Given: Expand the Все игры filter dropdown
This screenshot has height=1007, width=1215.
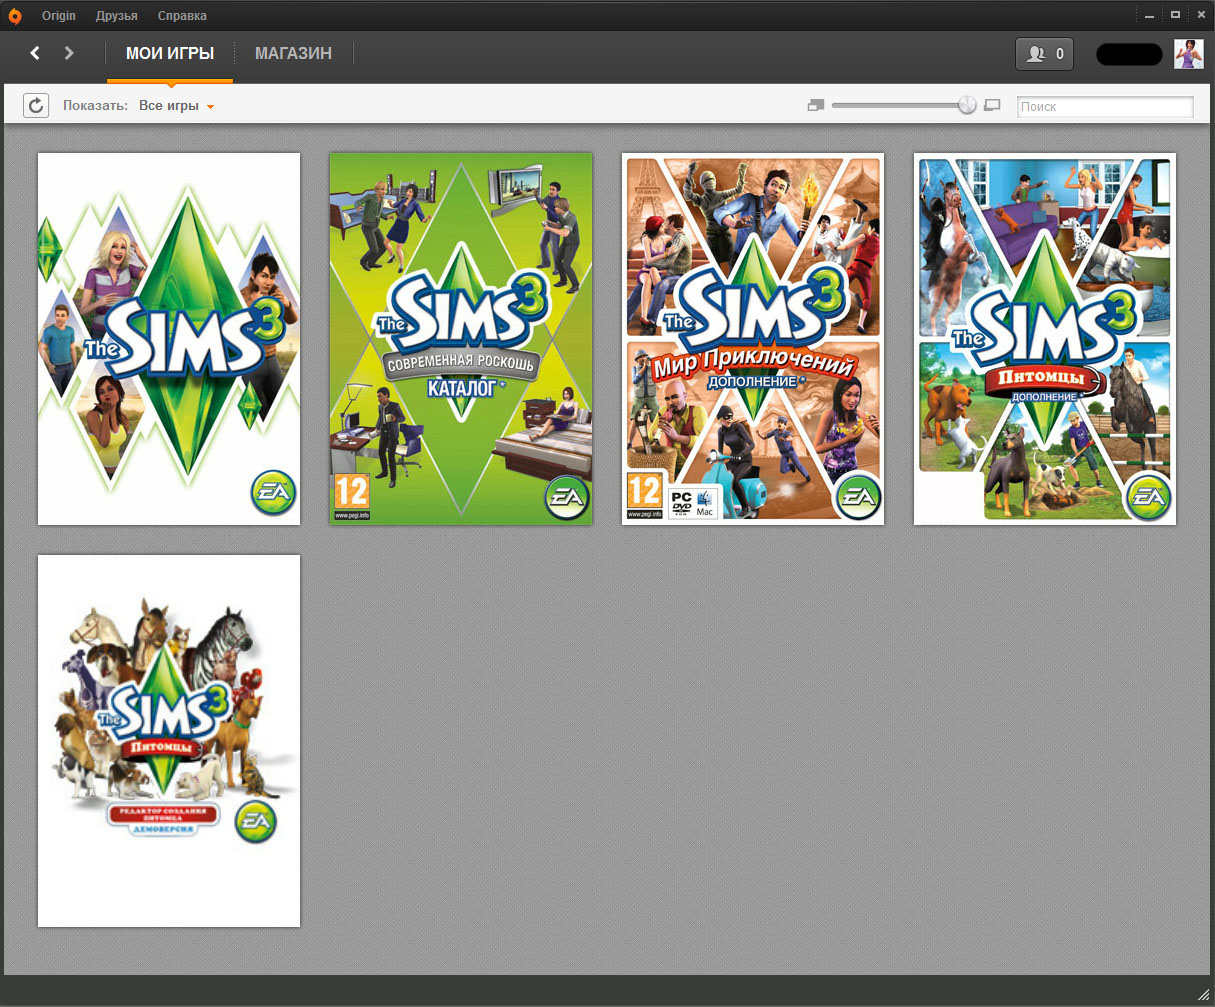Looking at the screenshot, I should [177, 106].
